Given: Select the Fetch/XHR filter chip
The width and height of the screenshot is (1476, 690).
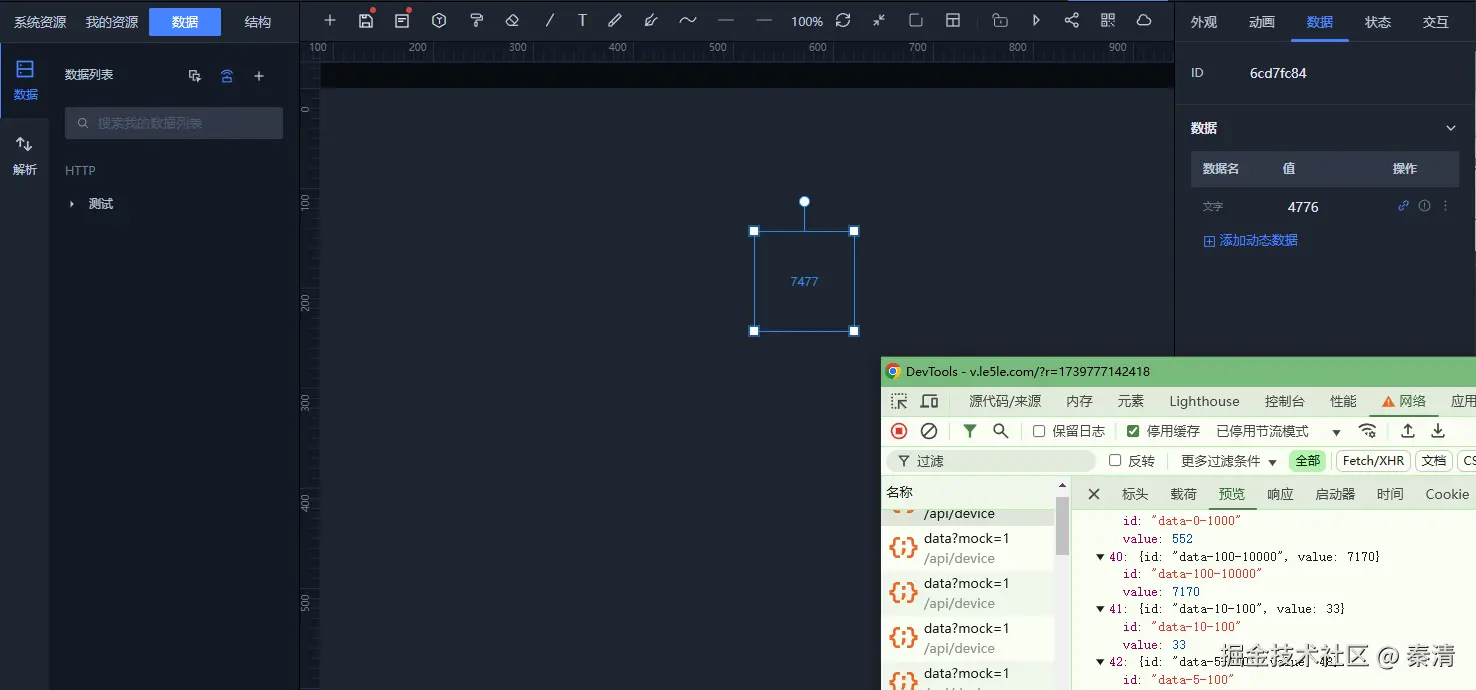Looking at the screenshot, I should pyautogui.click(x=1373, y=461).
